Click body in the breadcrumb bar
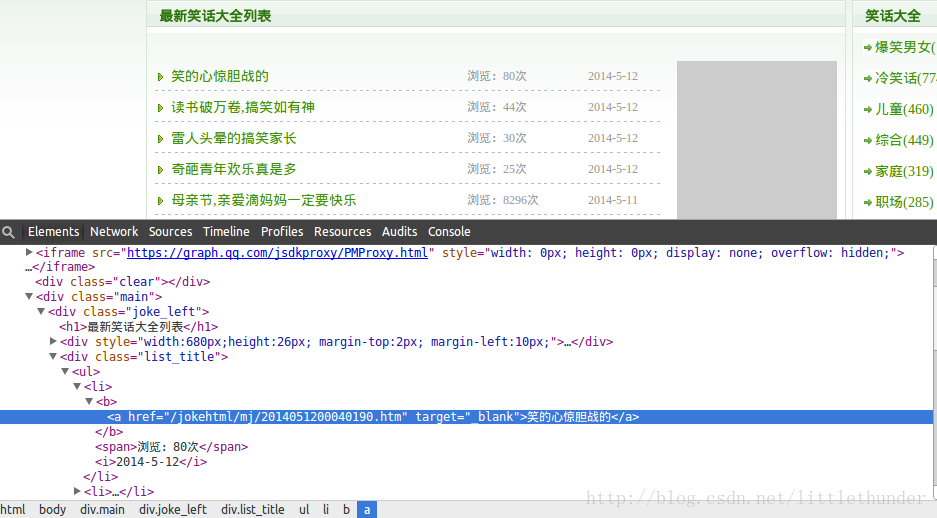 (x=53, y=510)
